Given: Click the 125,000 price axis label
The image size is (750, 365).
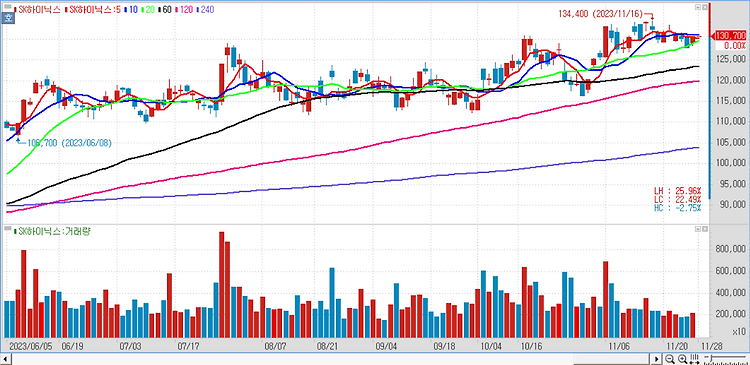Looking at the screenshot, I should pyautogui.click(x=731, y=59).
